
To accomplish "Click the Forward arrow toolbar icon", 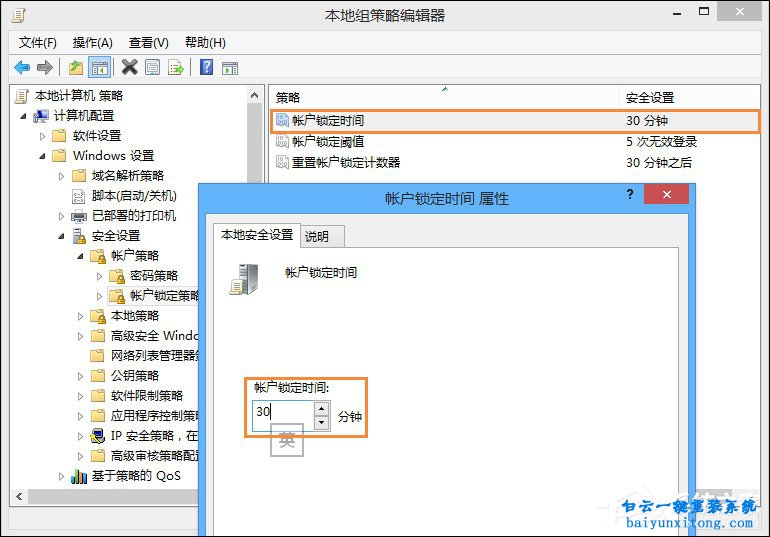I will point(45,67).
